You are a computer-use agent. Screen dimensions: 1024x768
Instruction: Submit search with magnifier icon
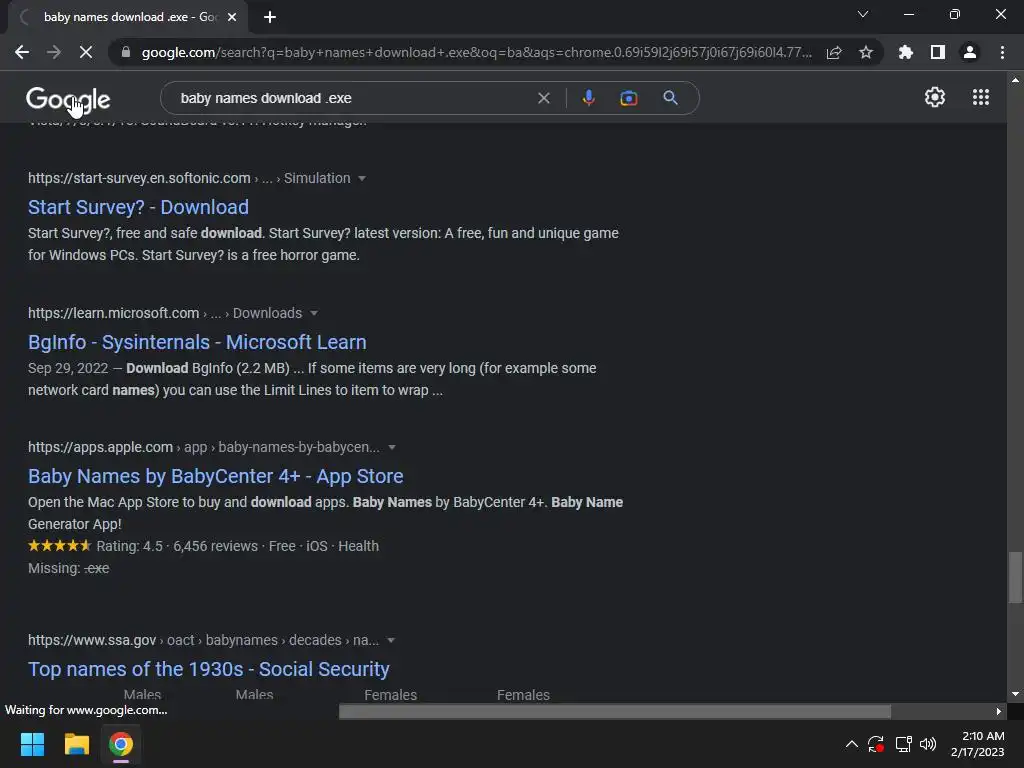tap(670, 98)
